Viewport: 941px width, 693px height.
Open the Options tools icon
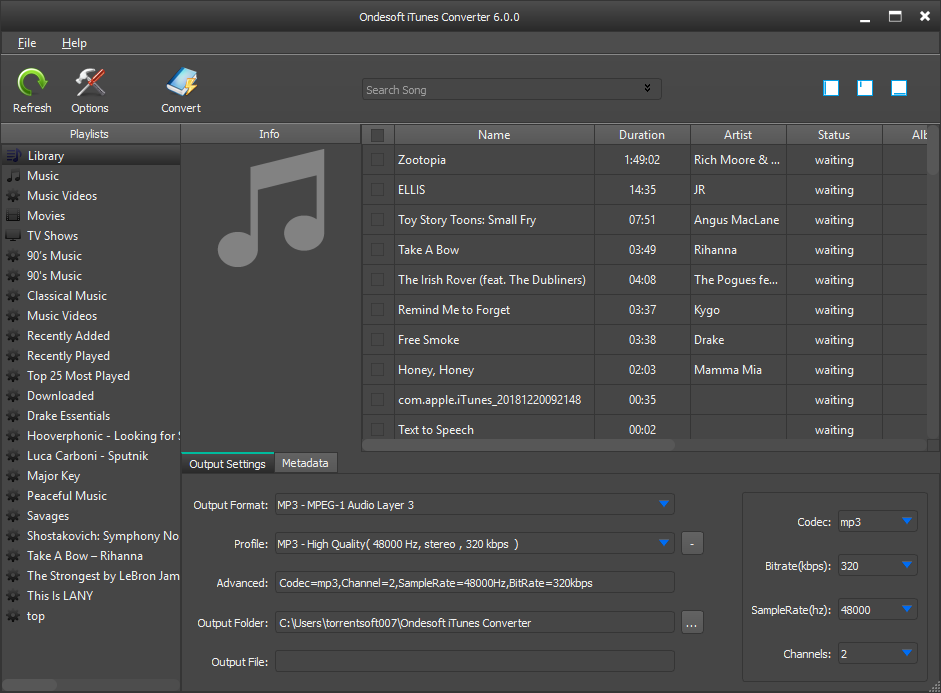[x=90, y=83]
